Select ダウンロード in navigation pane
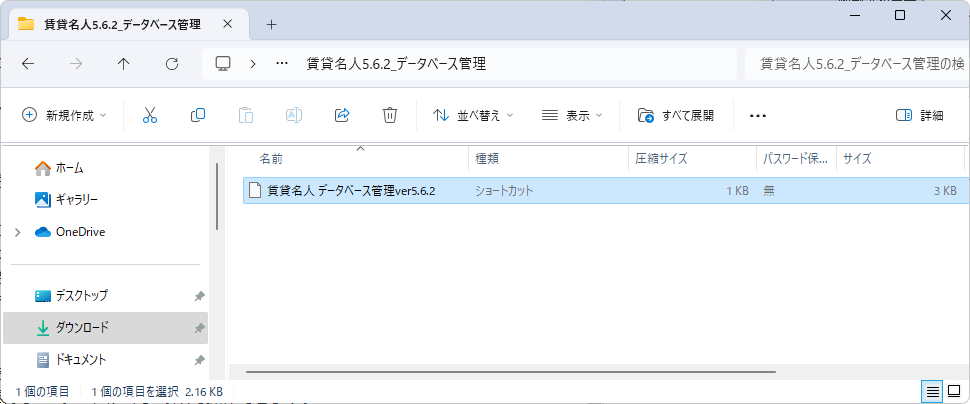 tap(82, 327)
